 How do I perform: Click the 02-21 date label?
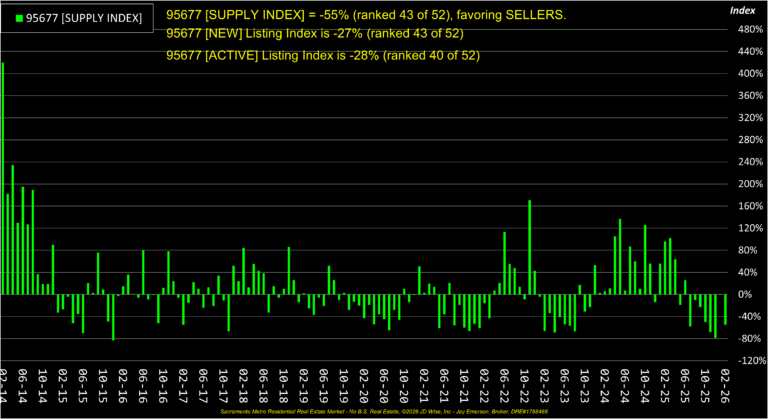(424, 386)
